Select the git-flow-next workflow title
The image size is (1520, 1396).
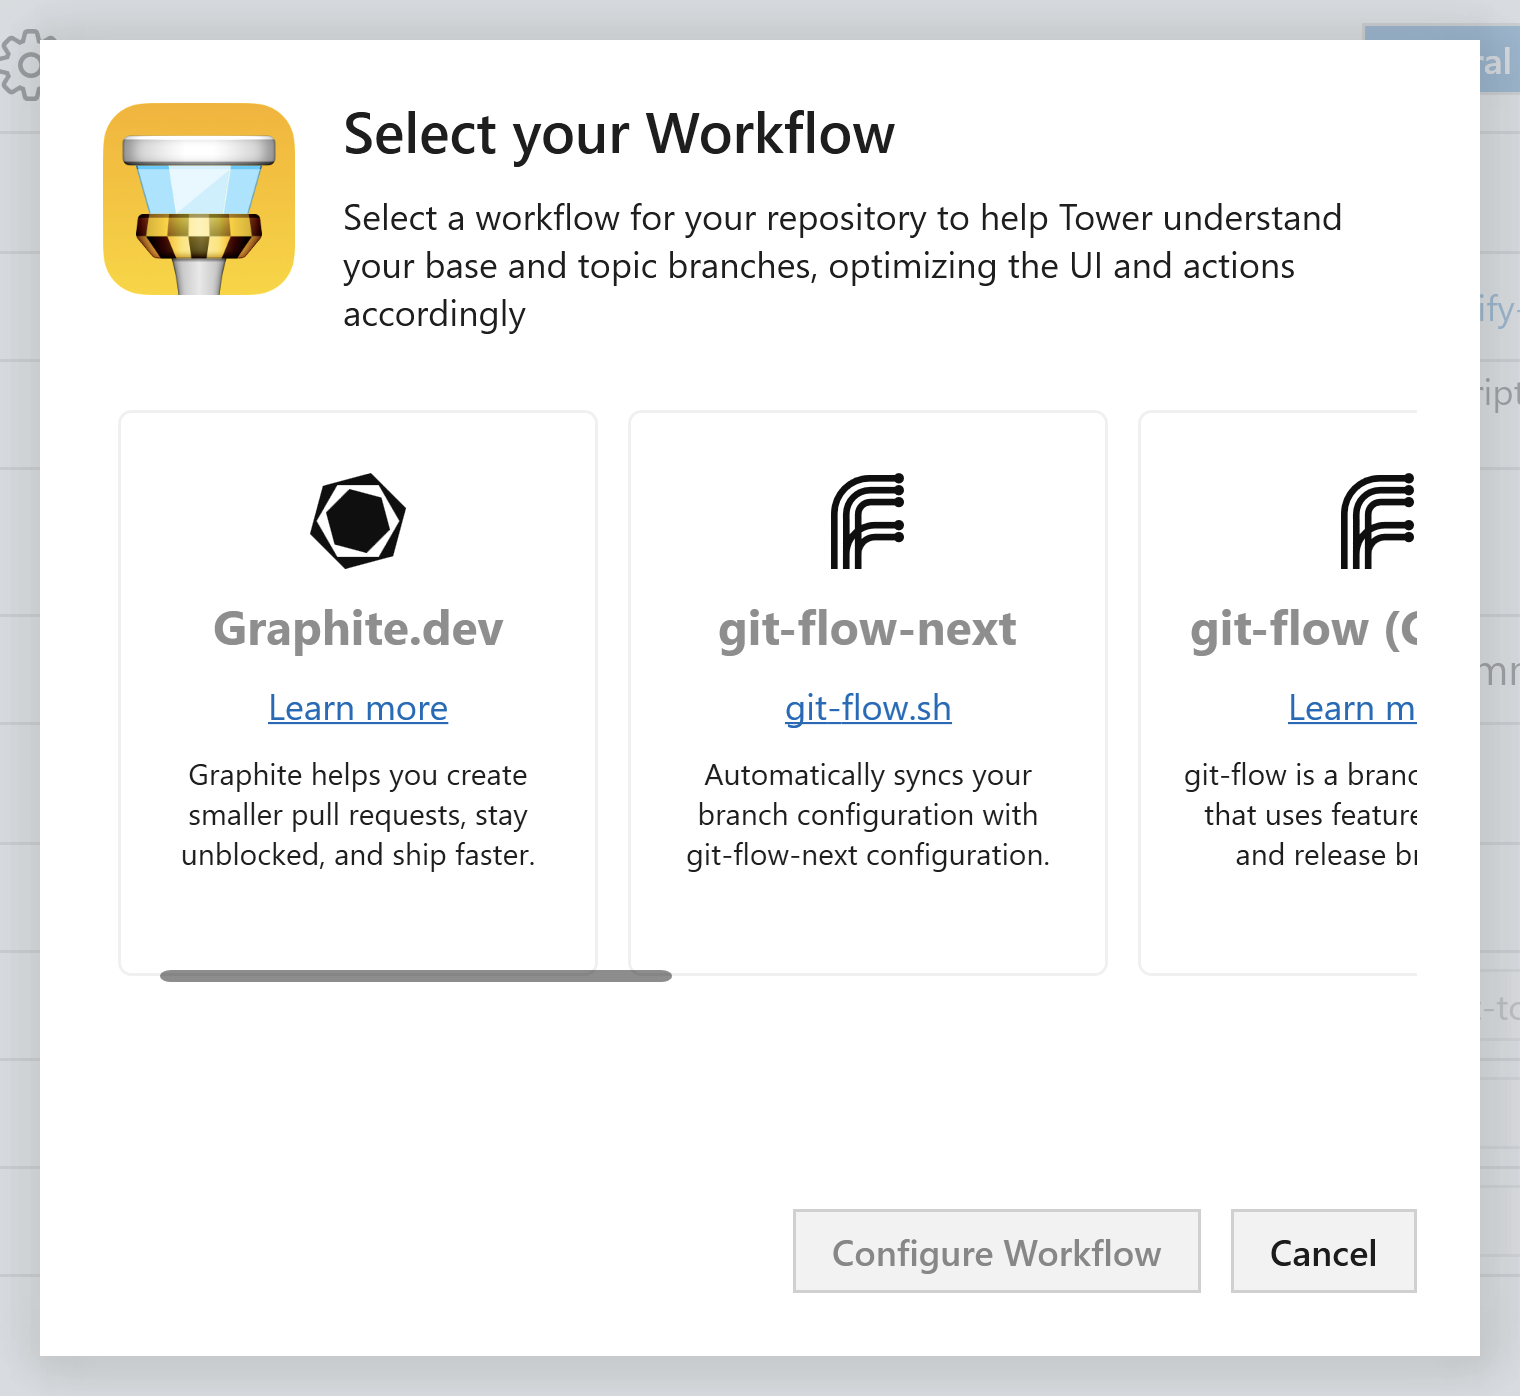[x=868, y=629]
